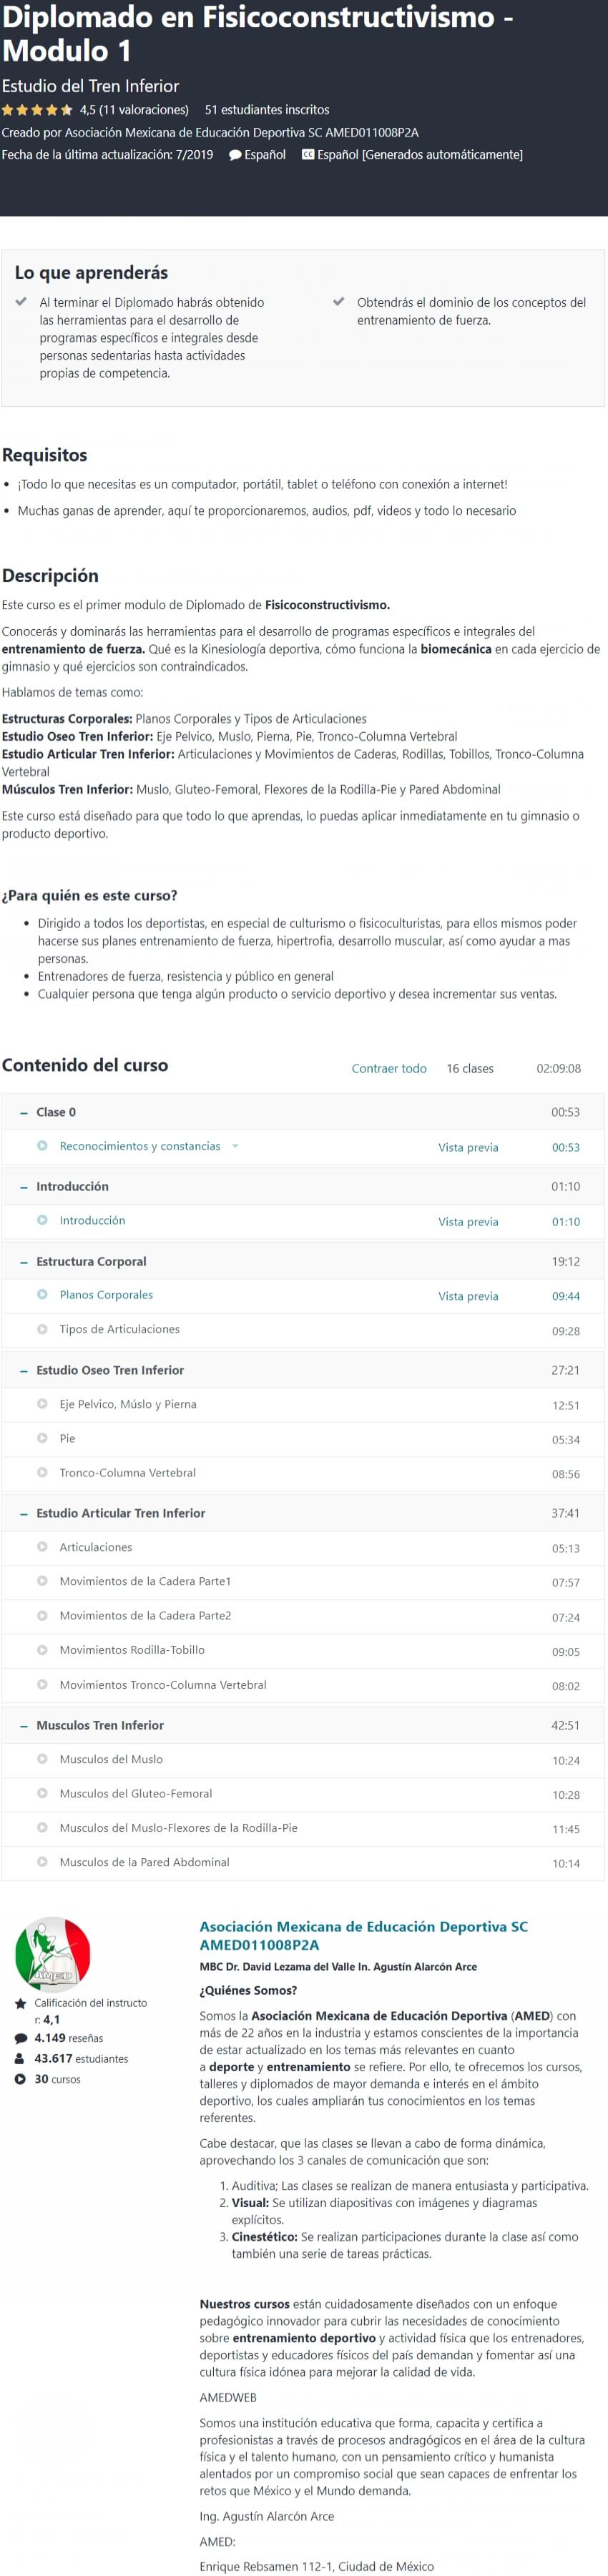Click Musculos de la Pared Abdominal title
The width and height of the screenshot is (608, 2576).
144,1862
